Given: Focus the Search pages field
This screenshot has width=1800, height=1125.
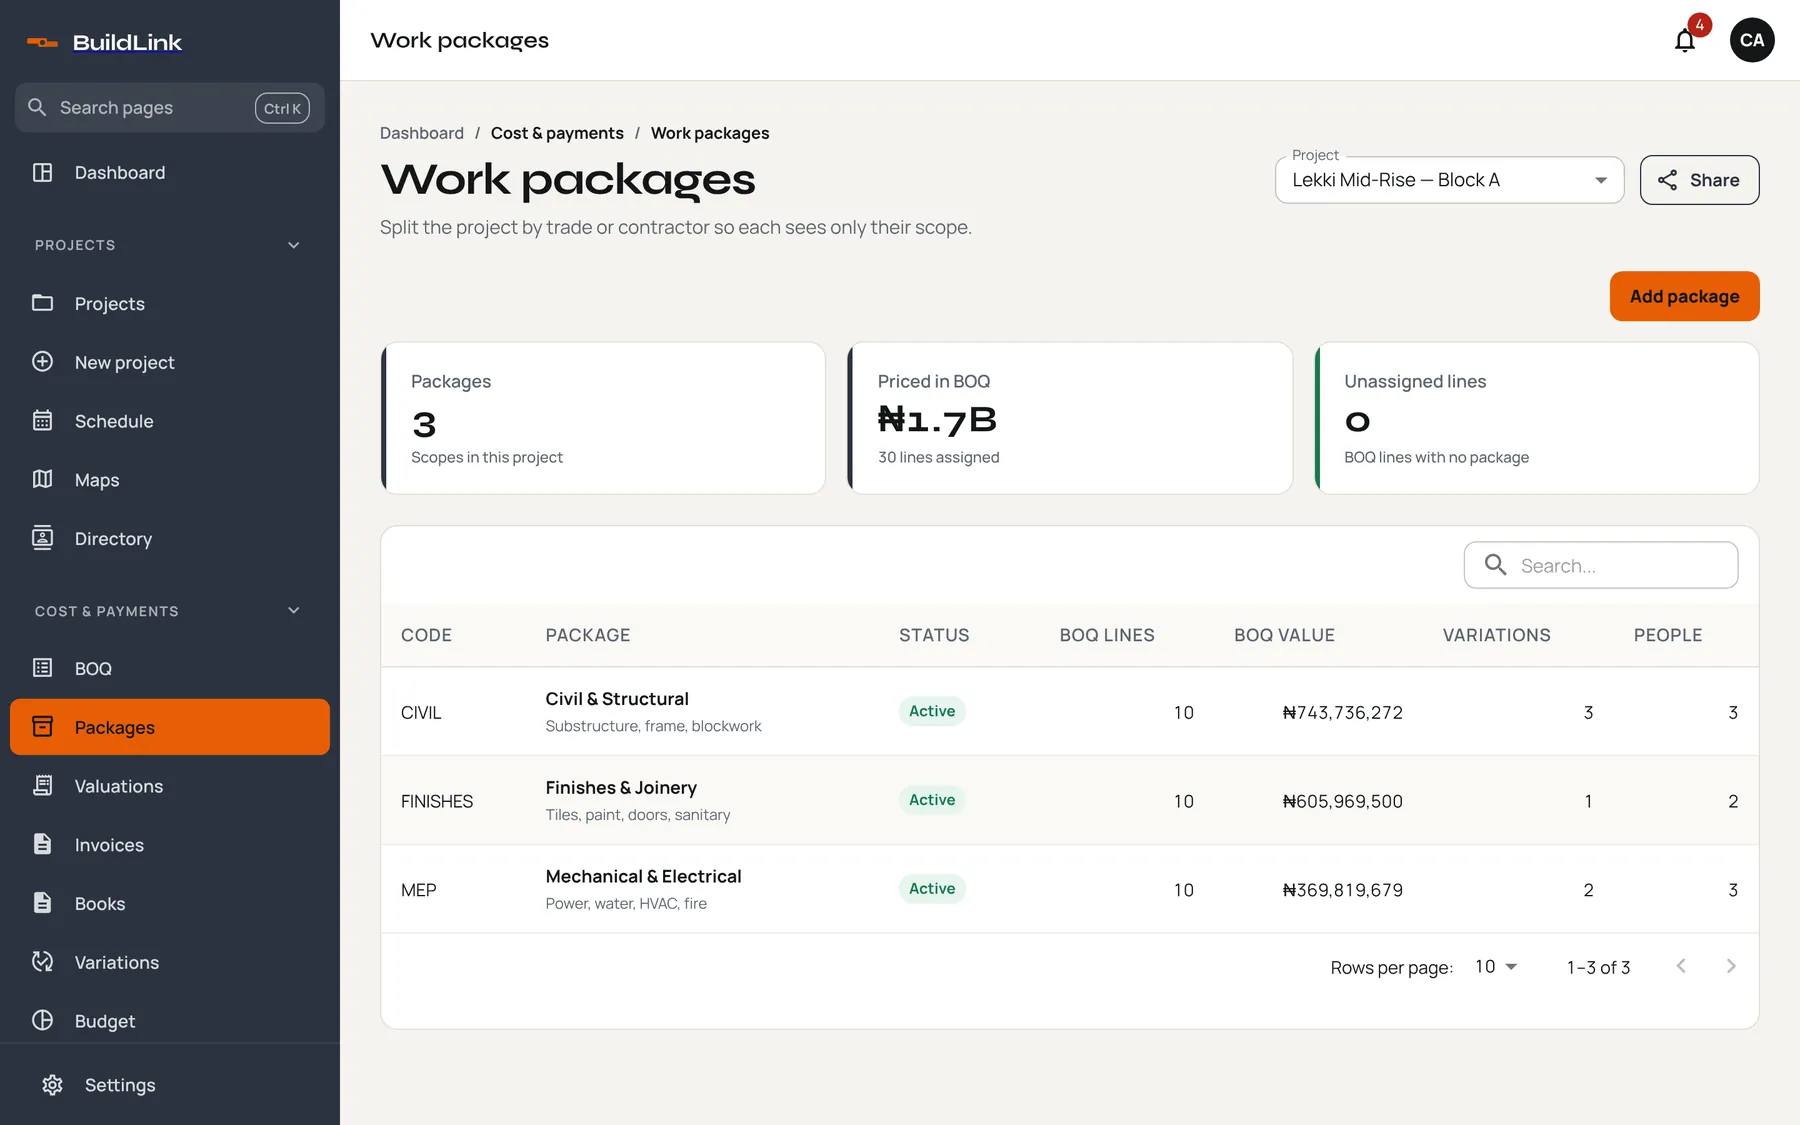Looking at the screenshot, I should point(169,107).
